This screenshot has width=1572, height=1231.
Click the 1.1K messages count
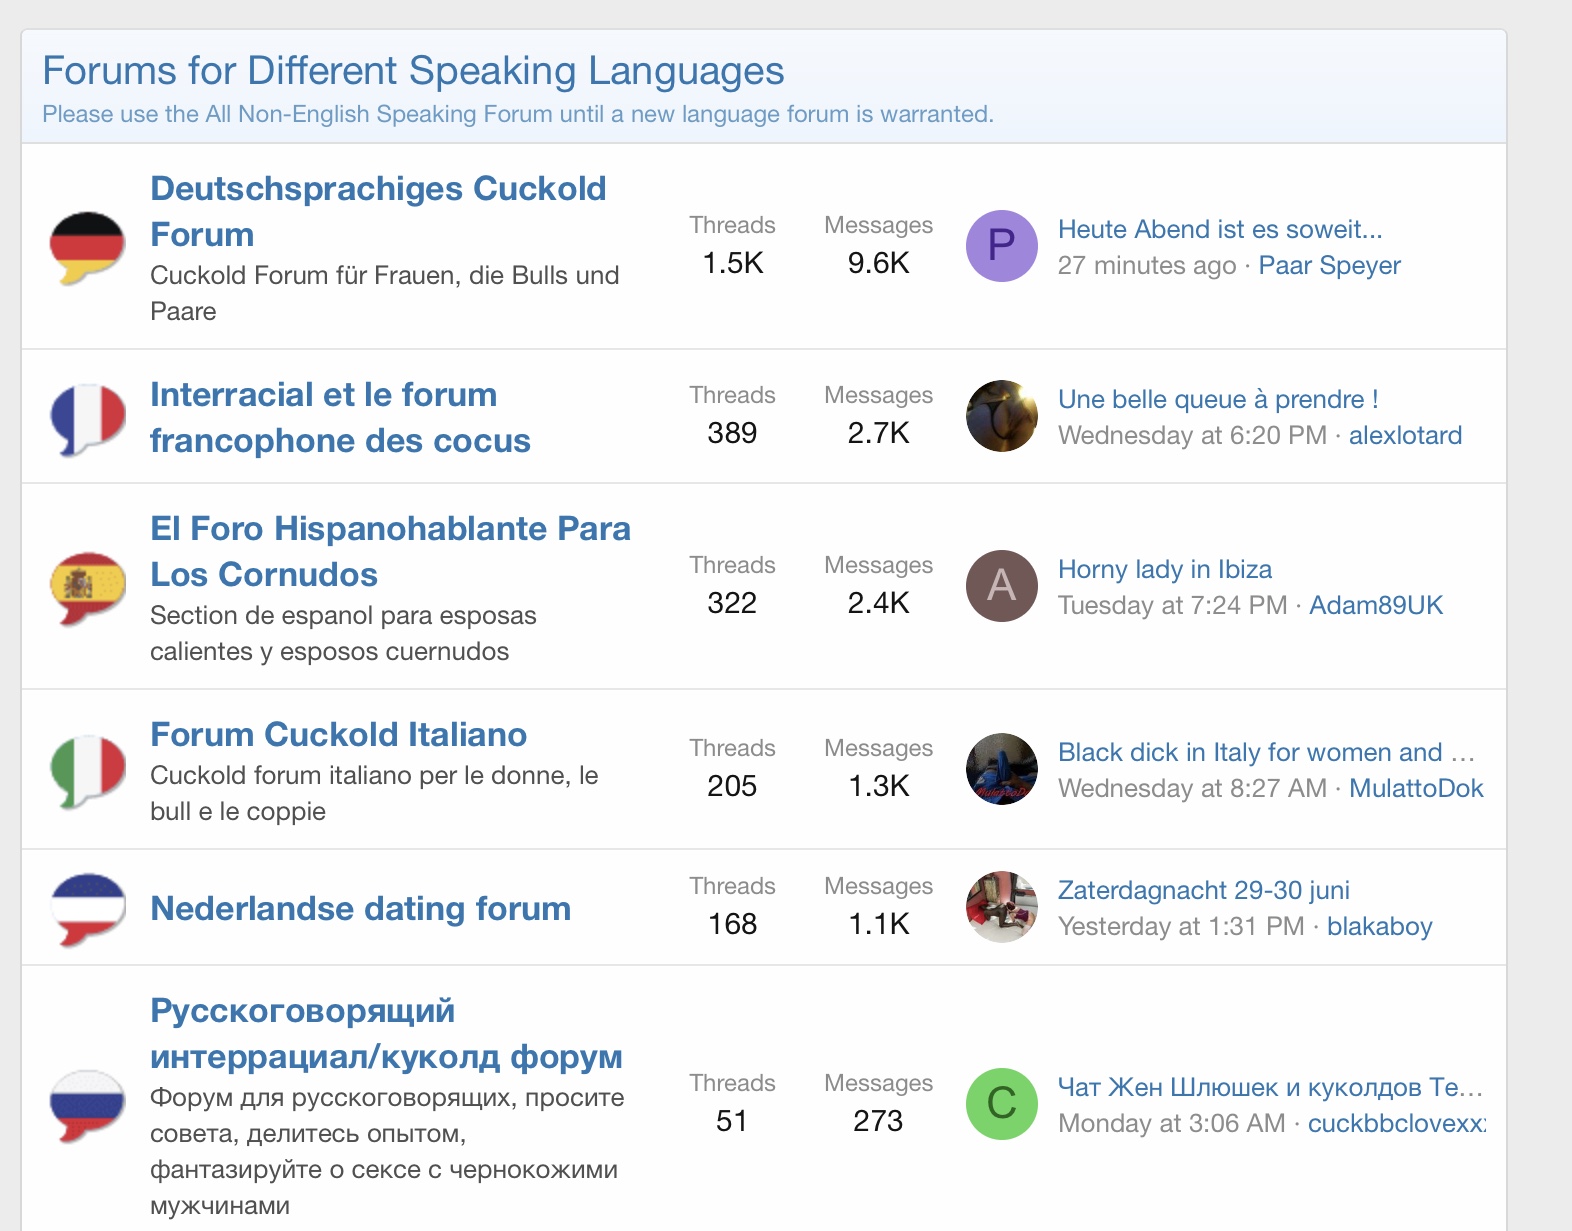pos(878,924)
